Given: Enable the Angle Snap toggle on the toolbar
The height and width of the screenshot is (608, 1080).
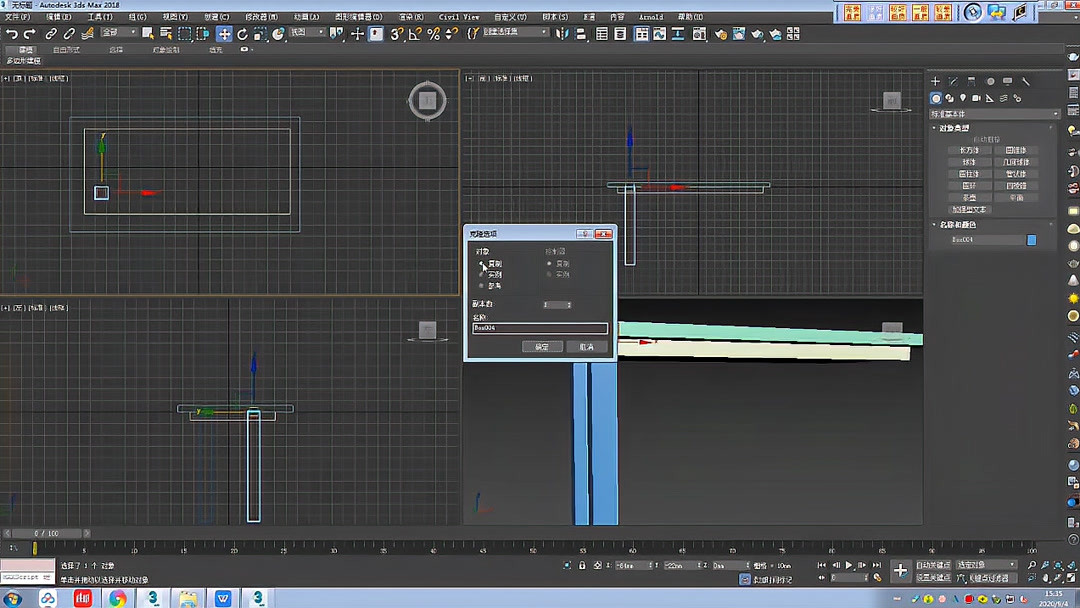Looking at the screenshot, I should (416, 33).
